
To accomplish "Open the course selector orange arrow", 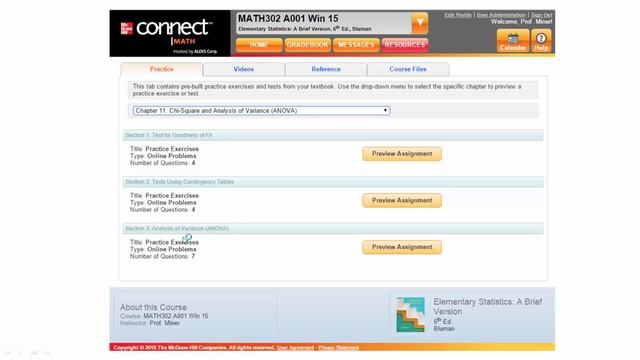I will tap(420, 23).
